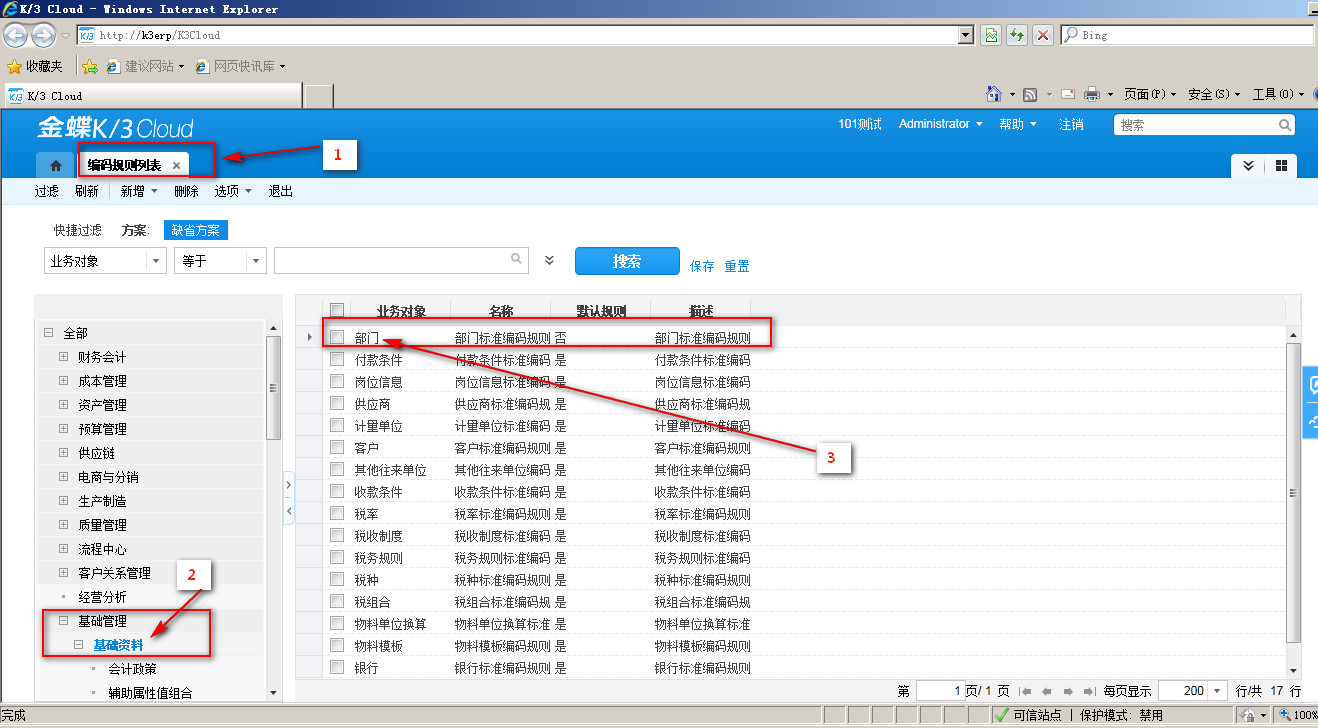Click 刷新 in the toolbar

(x=87, y=191)
